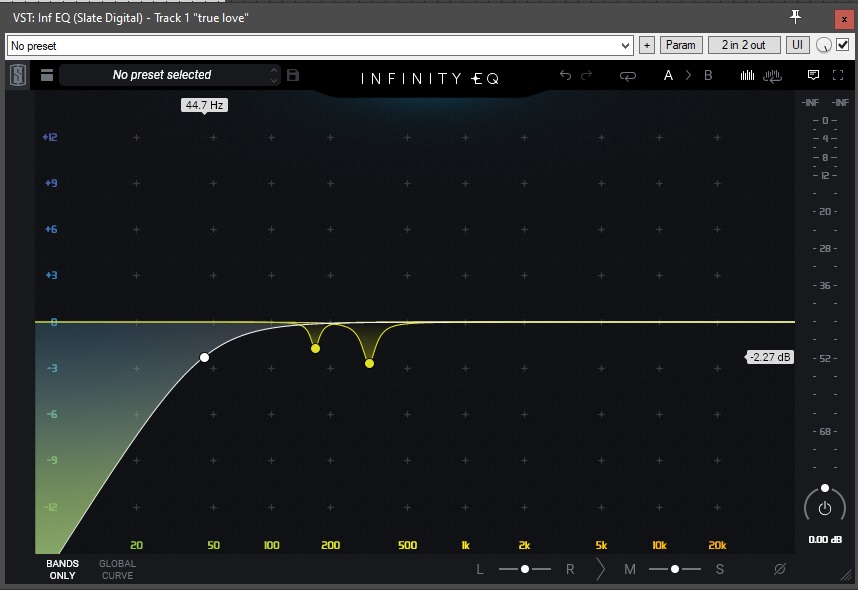Click the wet/dry mix knob
Image resolution: width=858 pixels, height=590 pixels.
[x=823, y=45]
